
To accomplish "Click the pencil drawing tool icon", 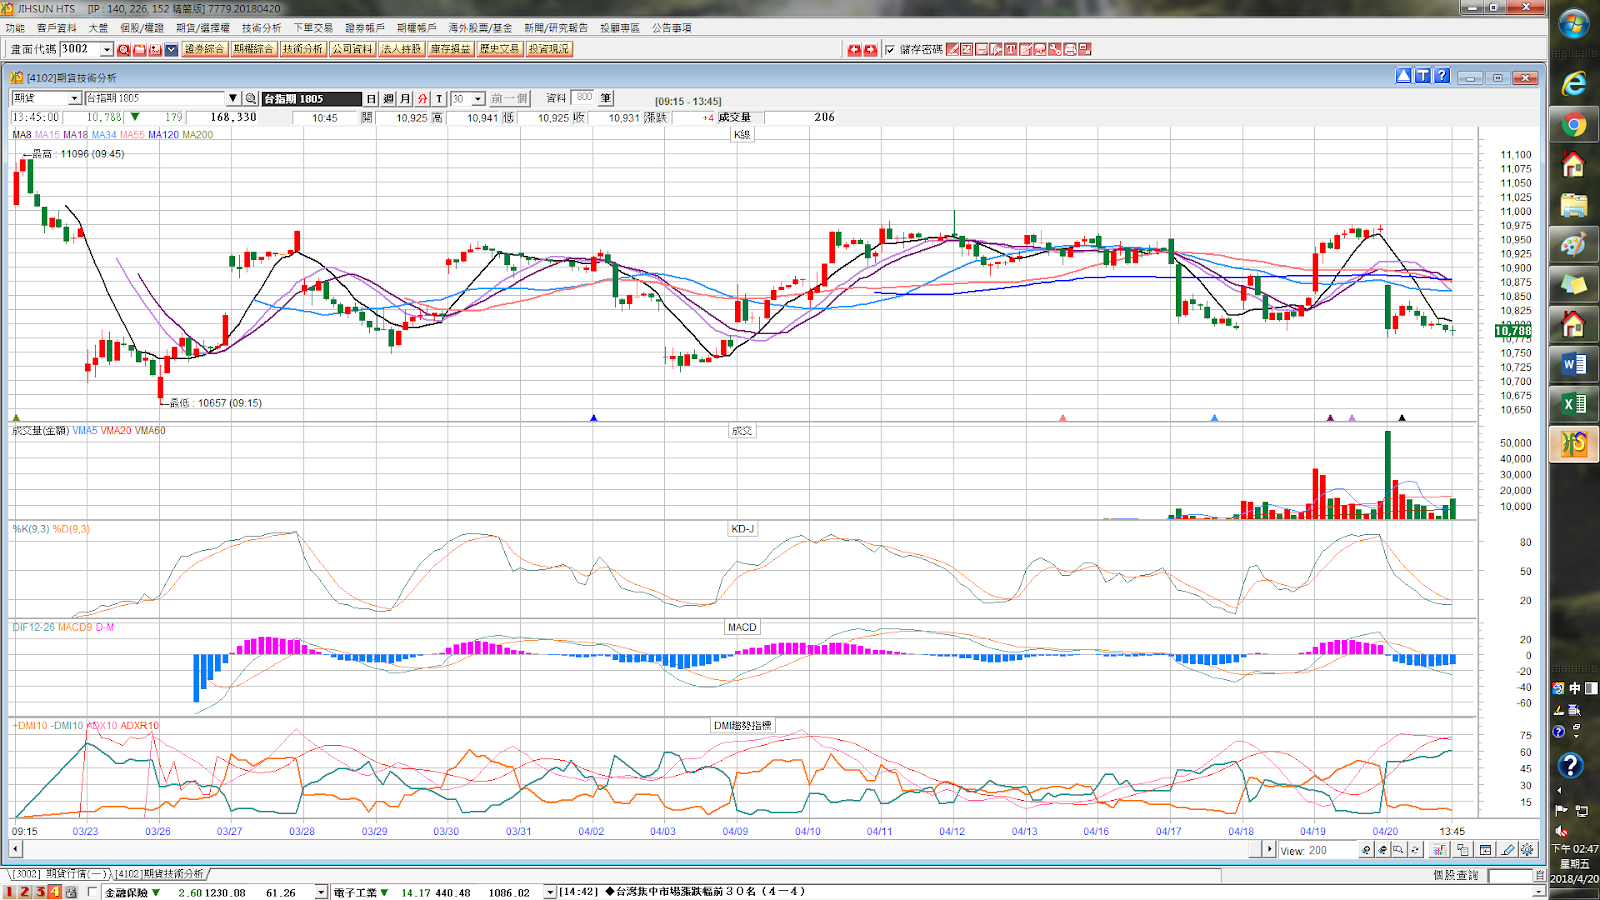I will click(1508, 850).
